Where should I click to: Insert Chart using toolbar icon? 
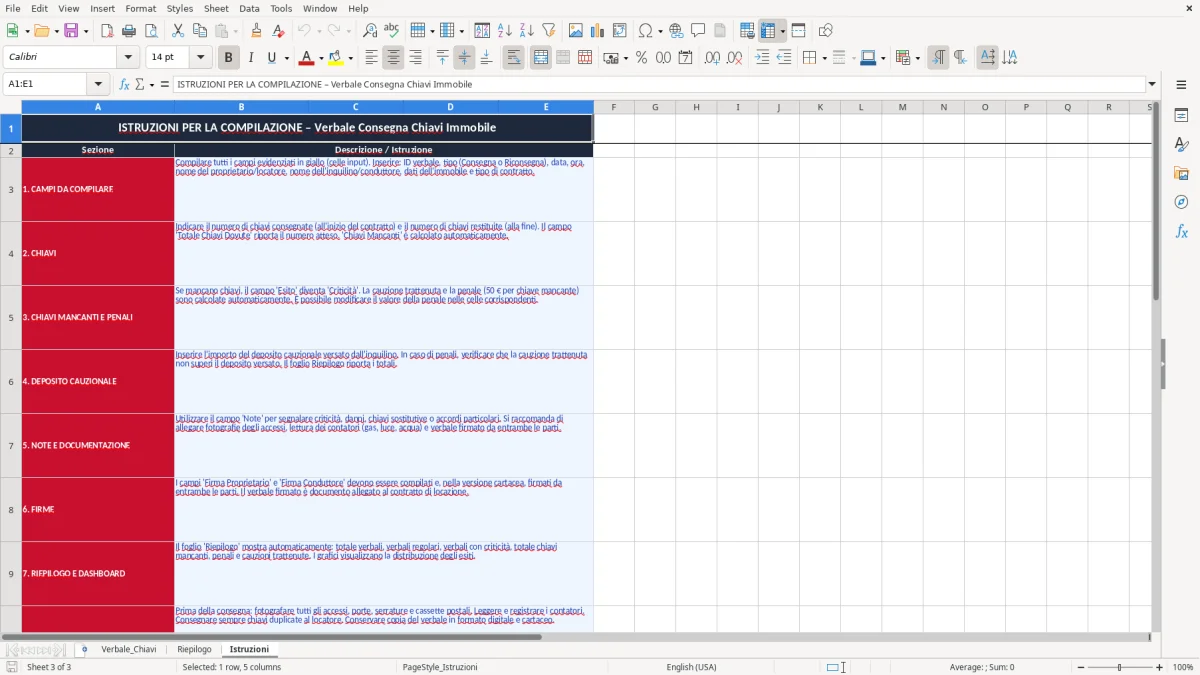pyautogui.click(x=598, y=31)
